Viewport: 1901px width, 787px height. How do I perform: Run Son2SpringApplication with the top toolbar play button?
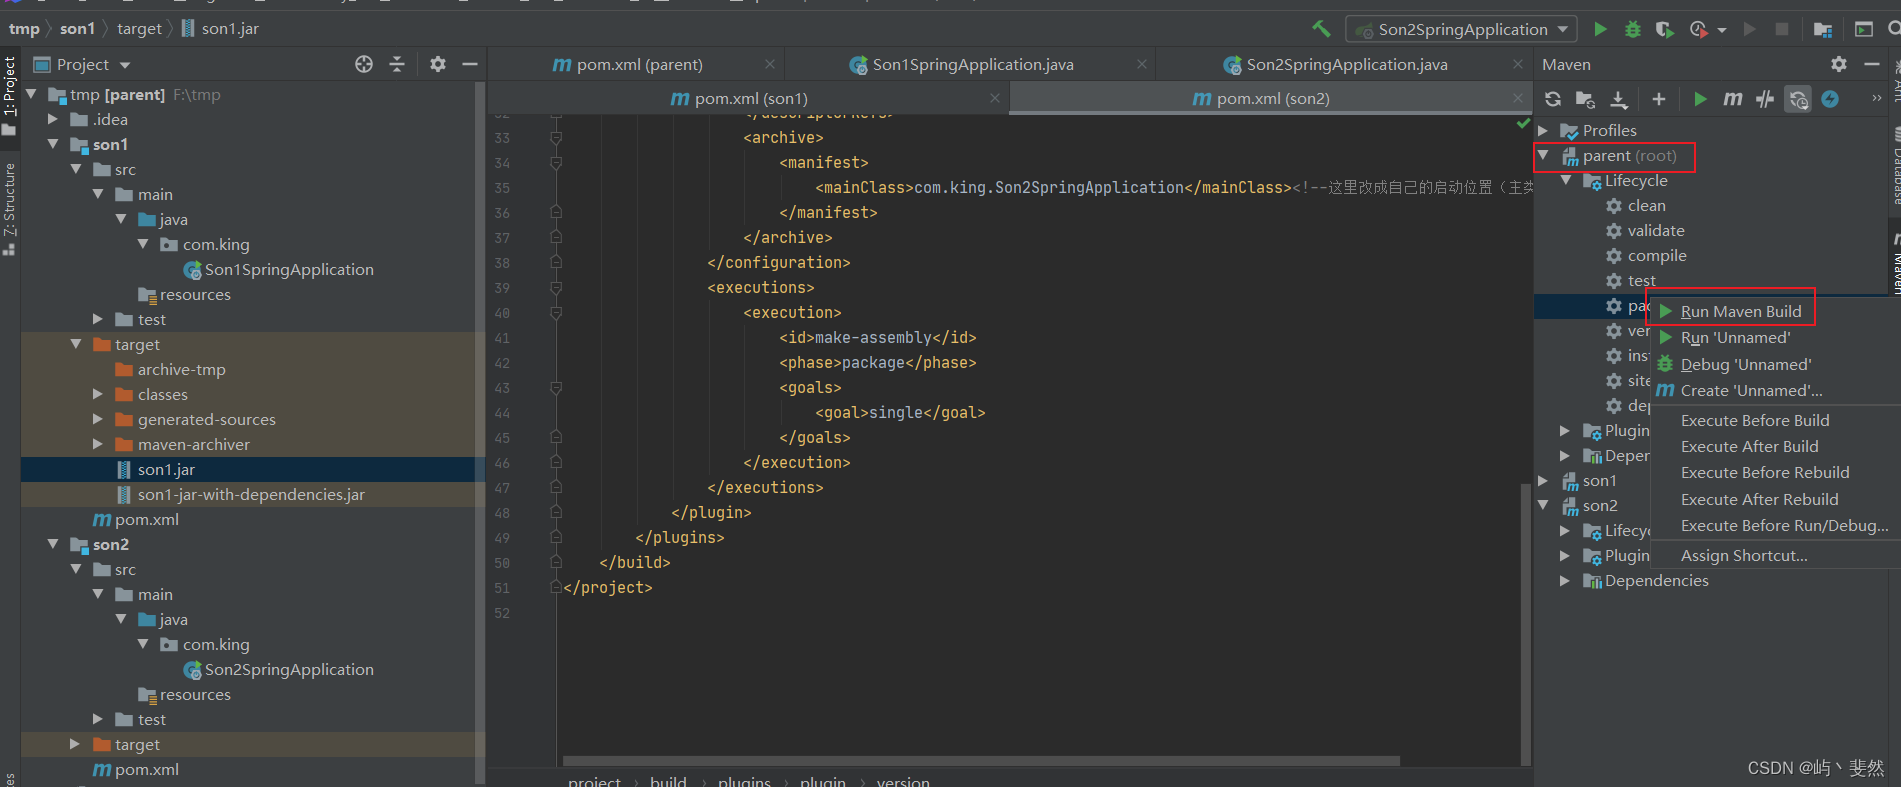coord(1600,29)
